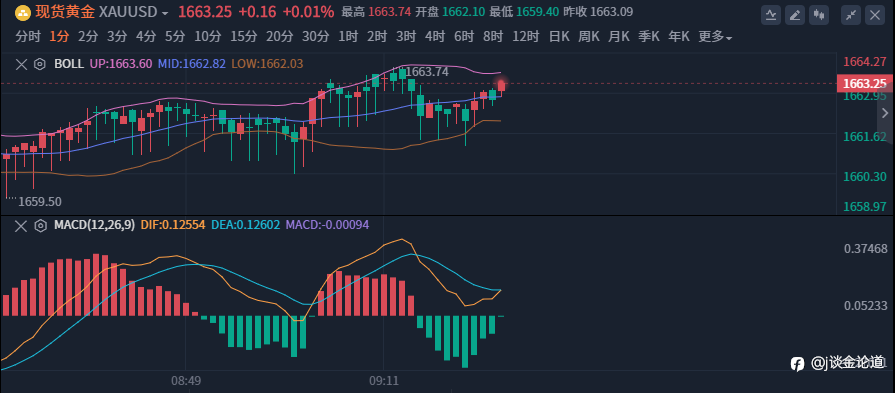
Task: Select the 2分 timeframe tab
Action: coord(88,37)
